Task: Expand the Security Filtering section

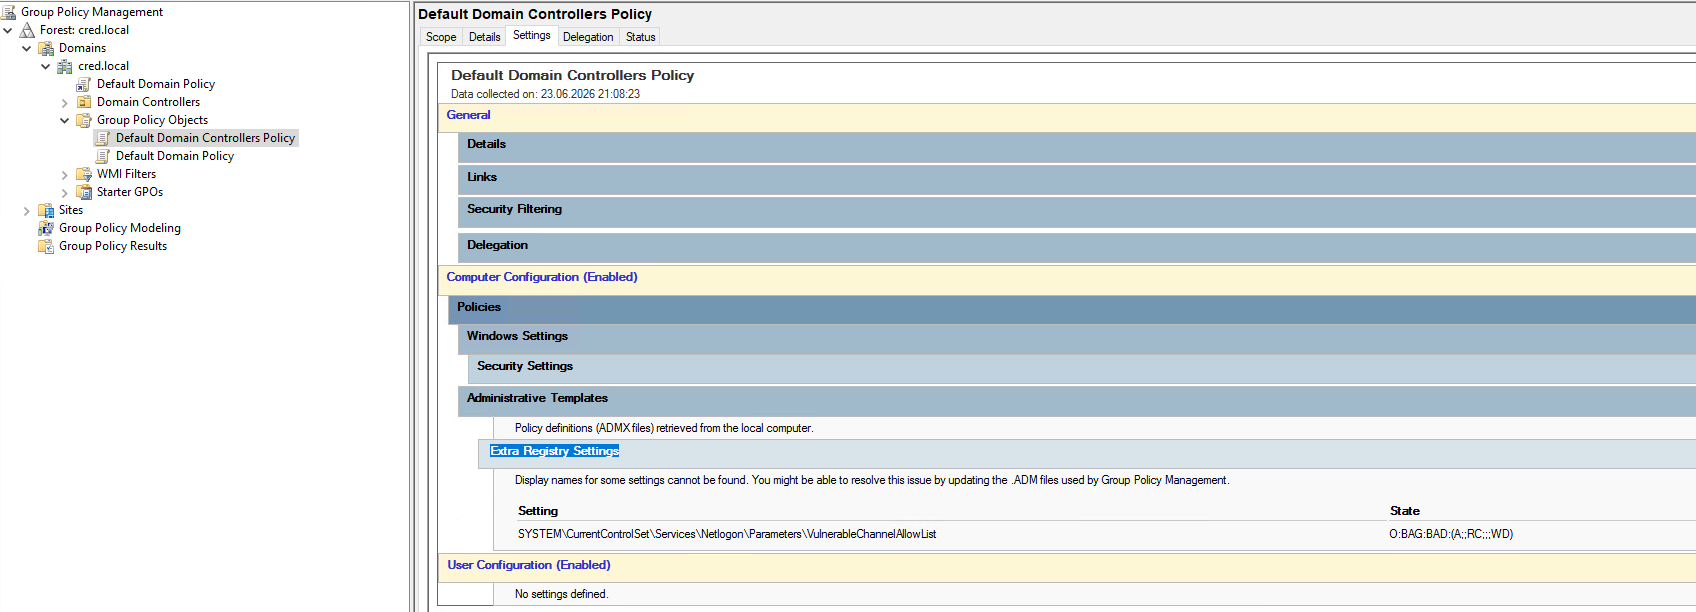Action: pyautogui.click(x=1077, y=212)
